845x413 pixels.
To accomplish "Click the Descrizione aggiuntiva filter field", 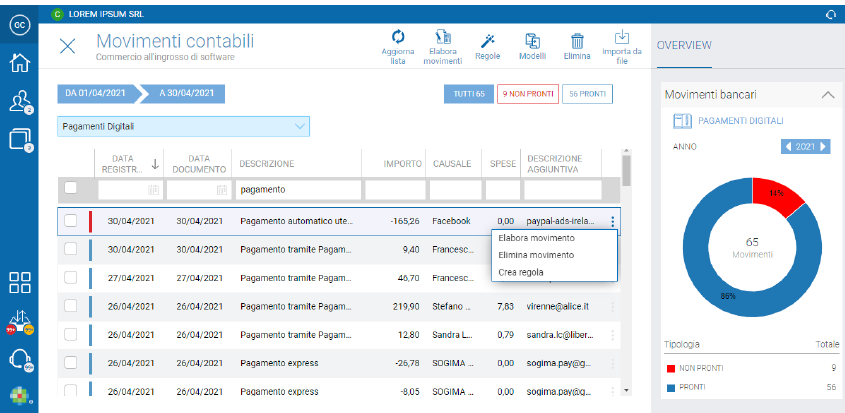I will click(x=563, y=190).
